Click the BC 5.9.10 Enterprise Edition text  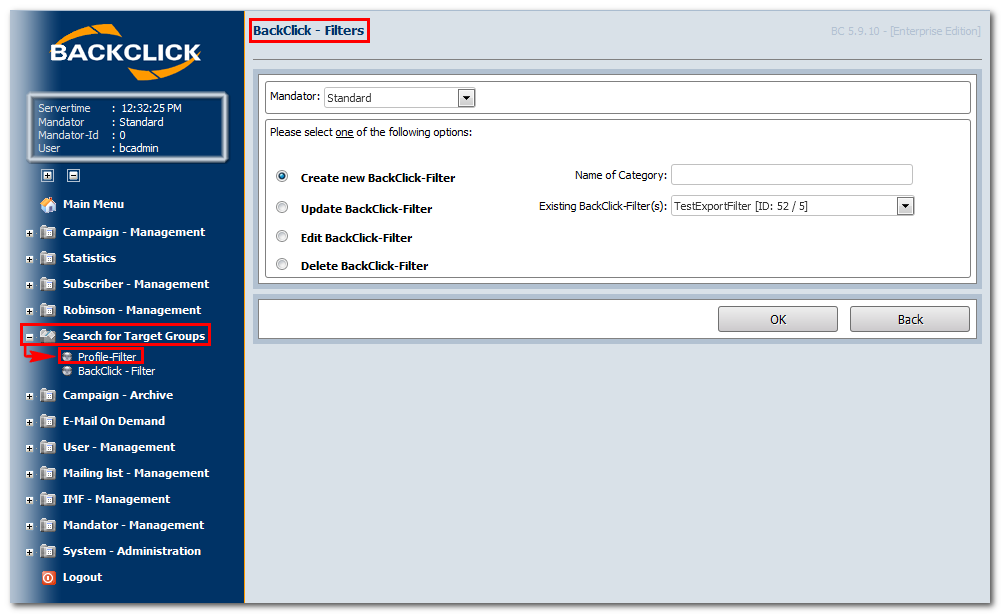point(905,31)
